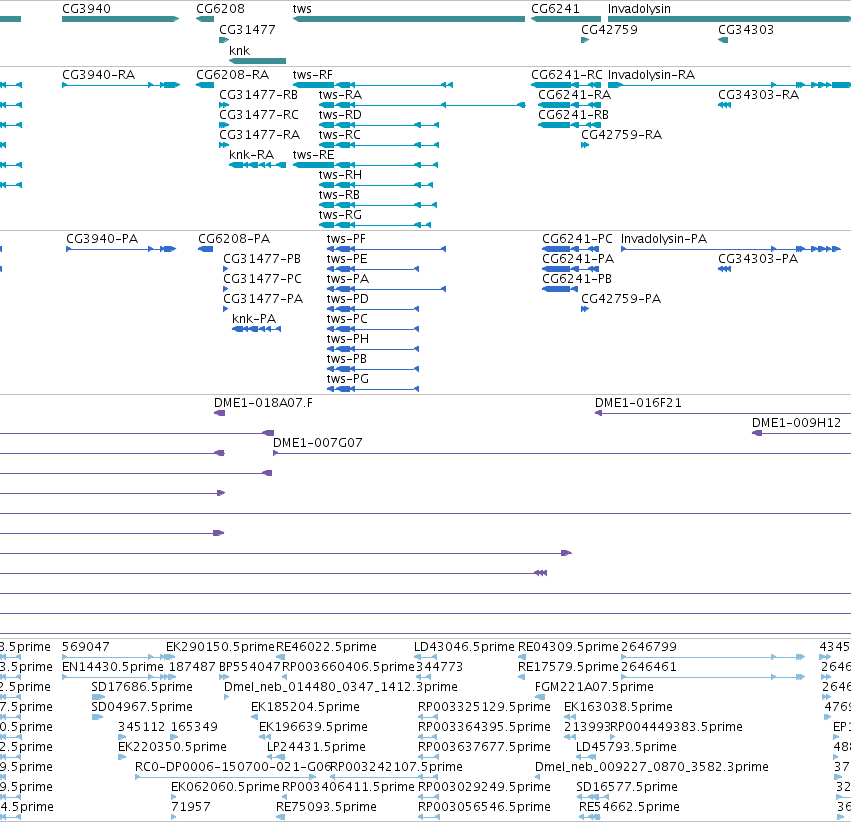The width and height of the screenshot is (851, 822).
Task: Click transcript tws-RD label
Action: (340, 114)
